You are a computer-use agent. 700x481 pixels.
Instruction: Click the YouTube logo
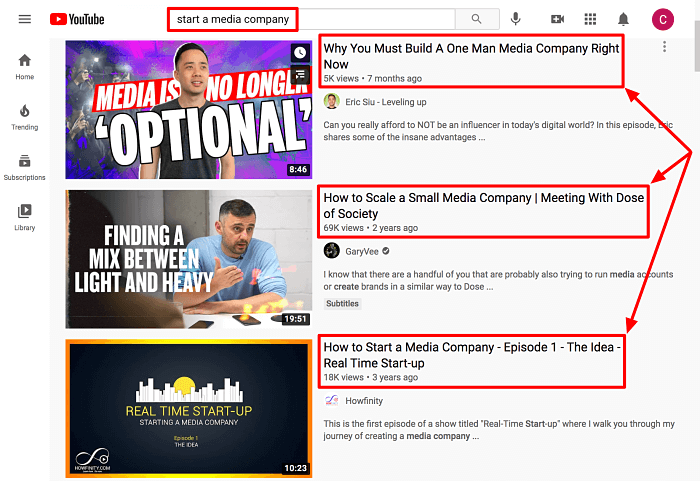77,19
